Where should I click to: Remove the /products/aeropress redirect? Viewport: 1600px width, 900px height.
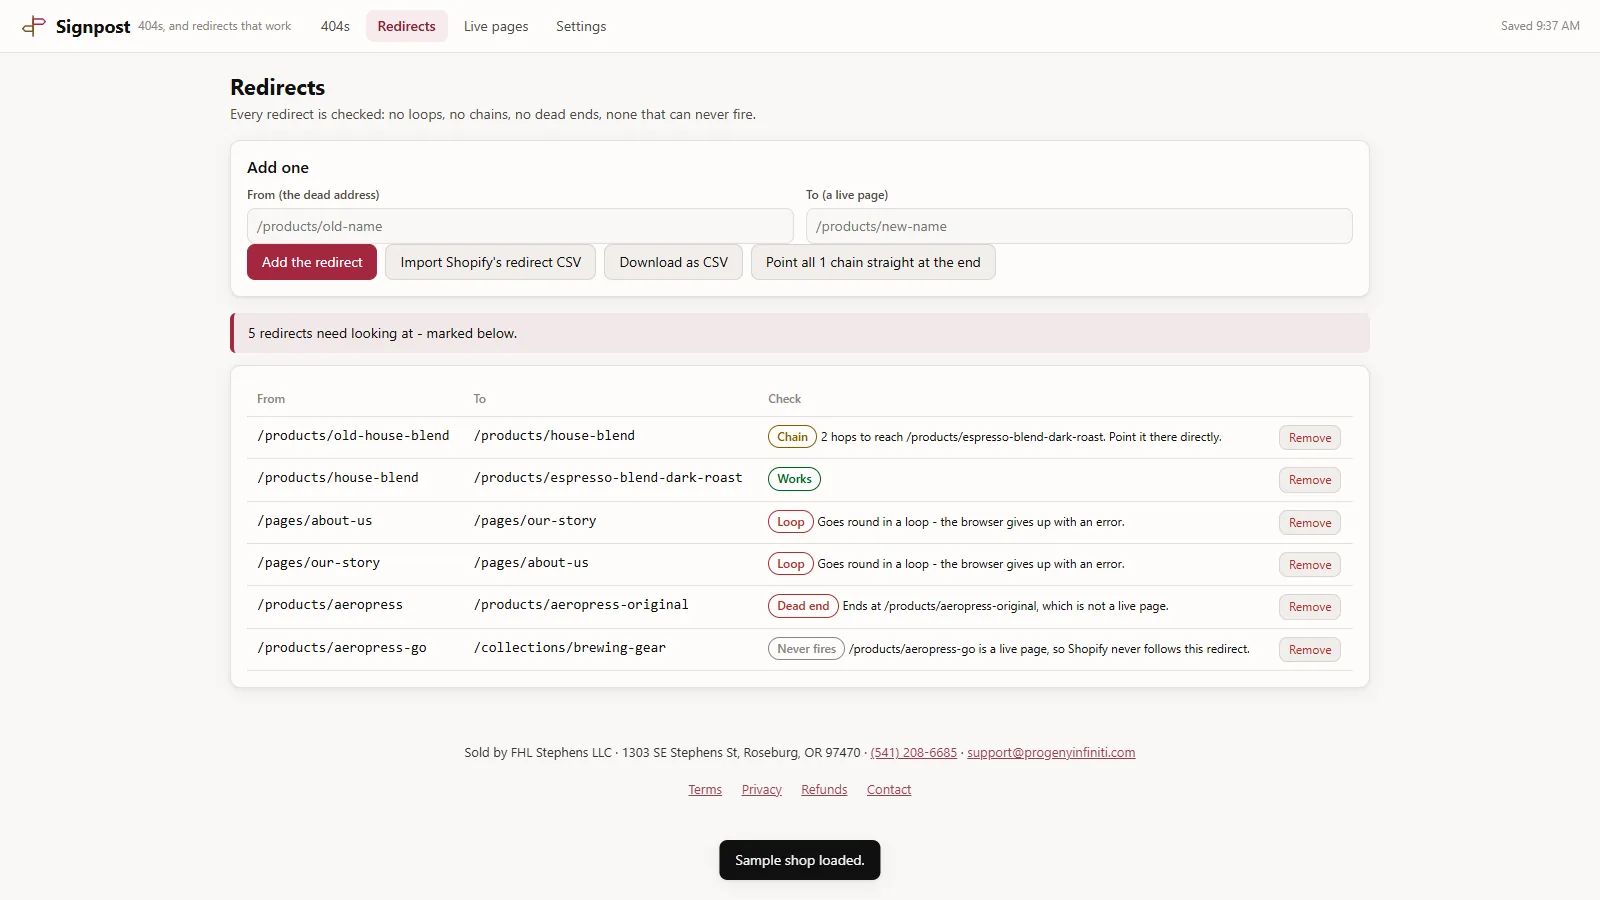(1310, 607)
